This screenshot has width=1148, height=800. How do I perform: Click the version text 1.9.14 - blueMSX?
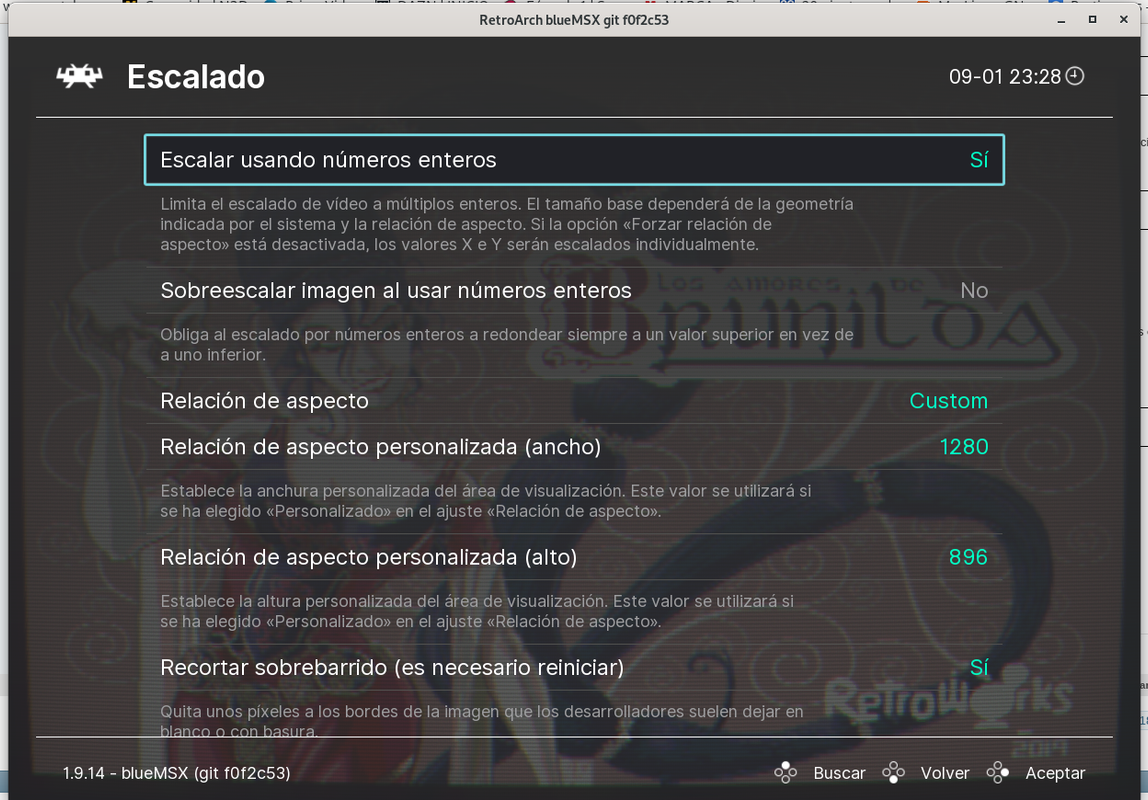[176, 773]
